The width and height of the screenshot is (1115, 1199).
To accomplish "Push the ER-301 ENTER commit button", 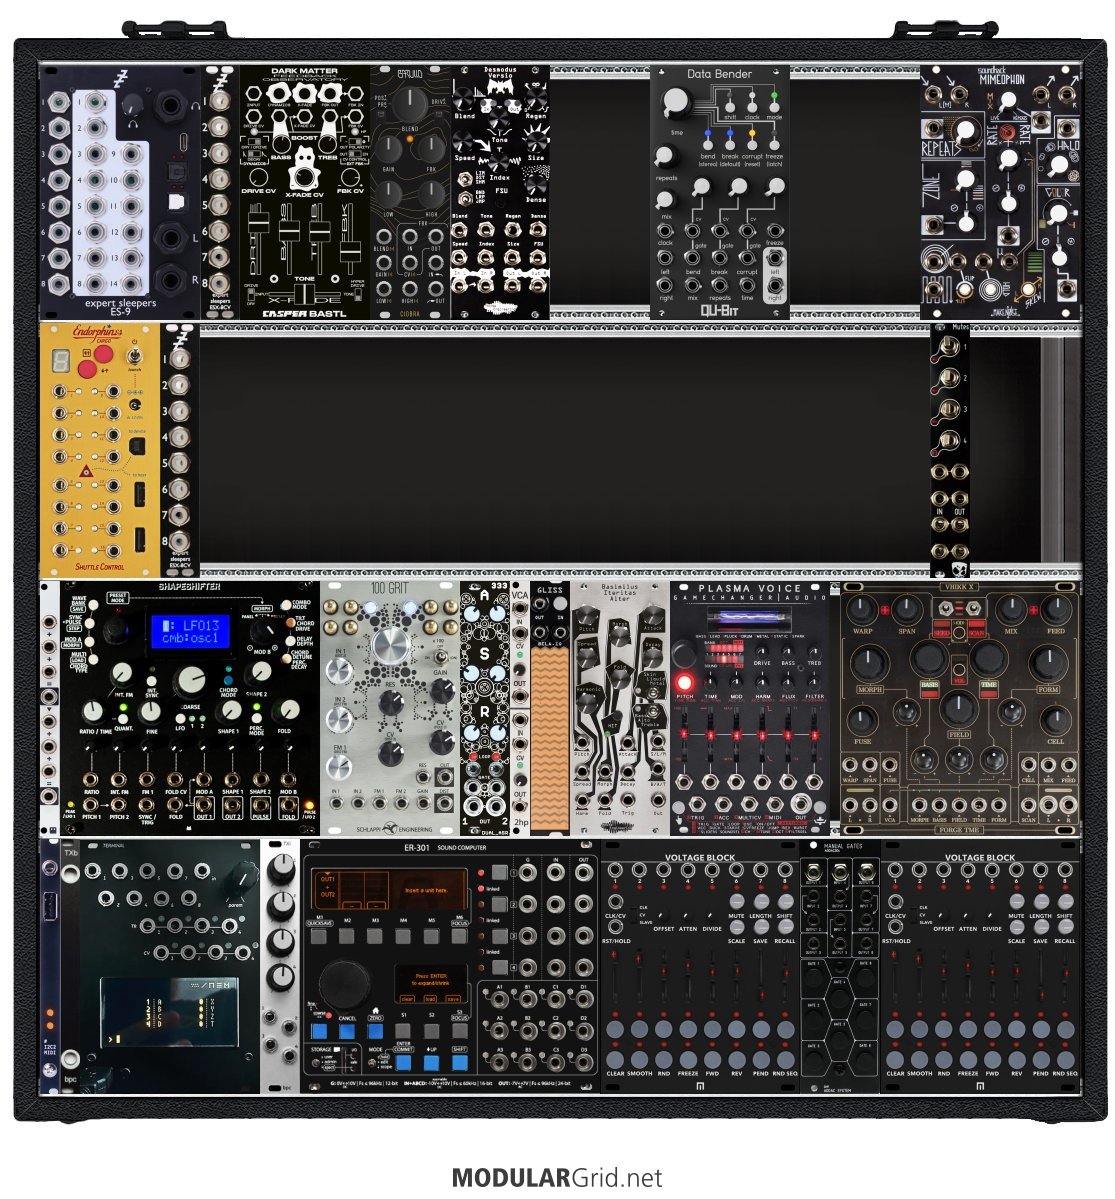I will coord(403,1062).
